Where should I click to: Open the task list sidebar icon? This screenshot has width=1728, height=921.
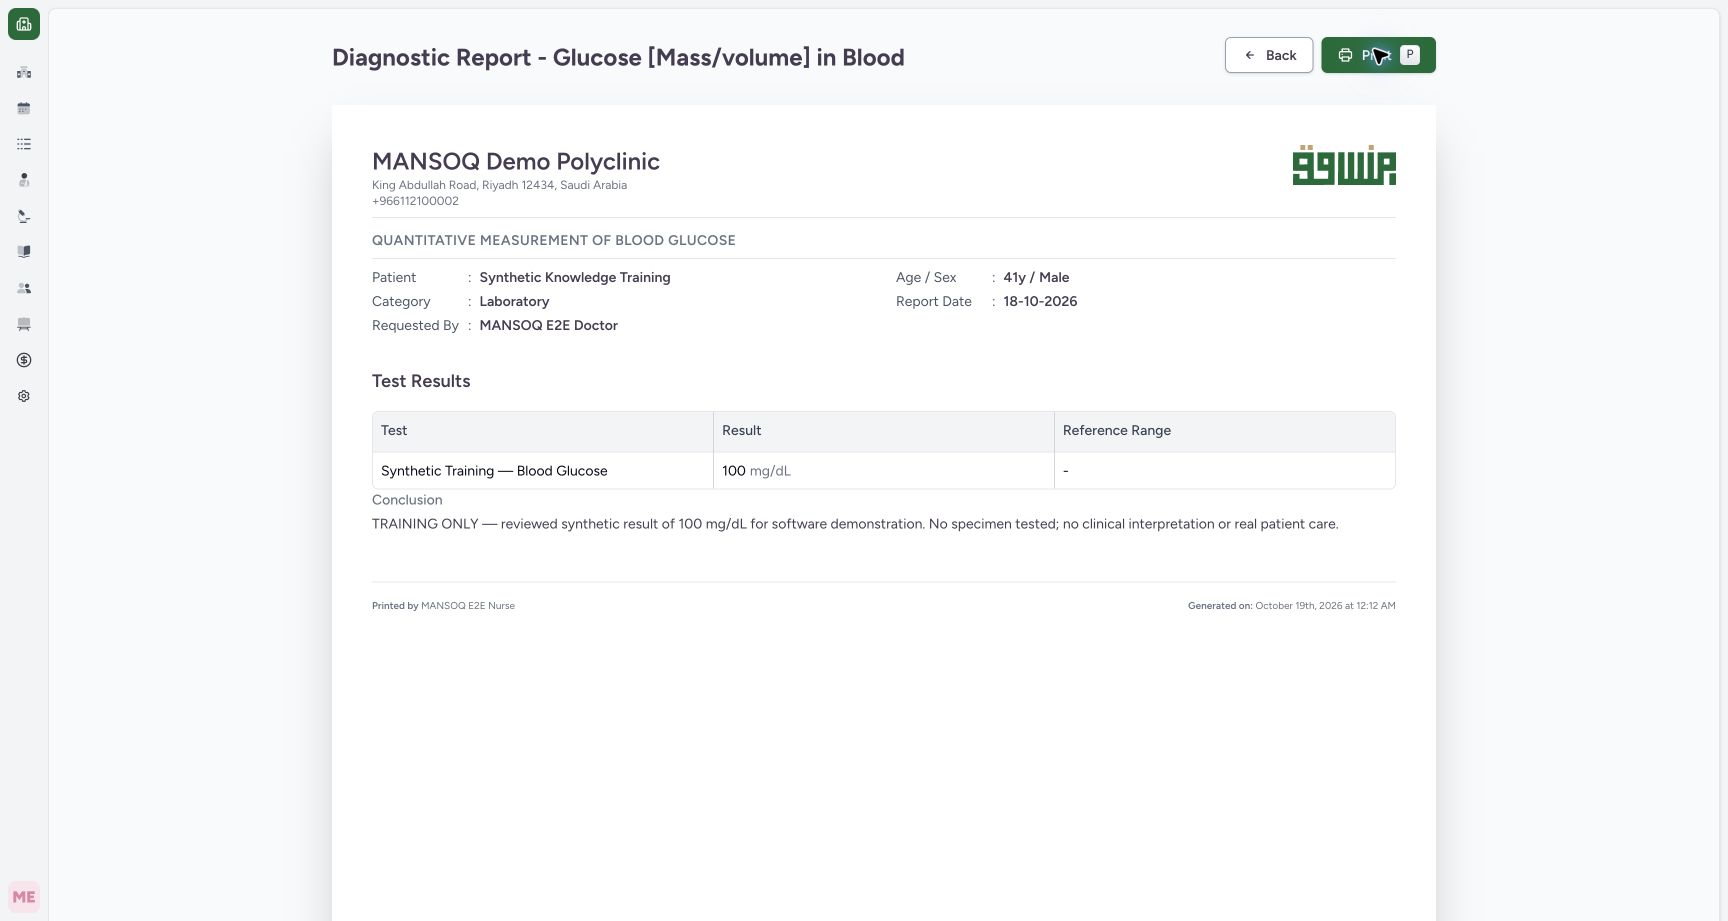24,144
